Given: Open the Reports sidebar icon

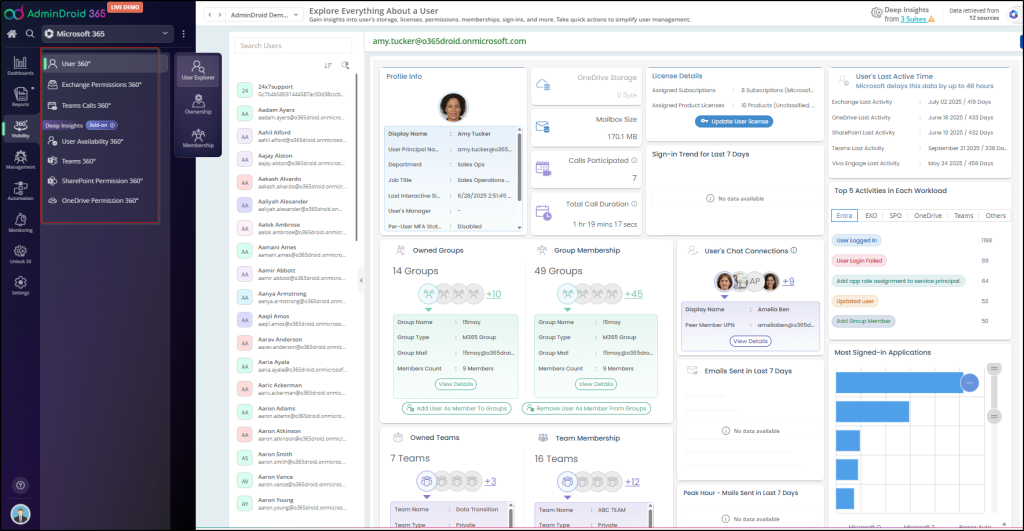Looking at the screenshot, I should tap(20, 97).
